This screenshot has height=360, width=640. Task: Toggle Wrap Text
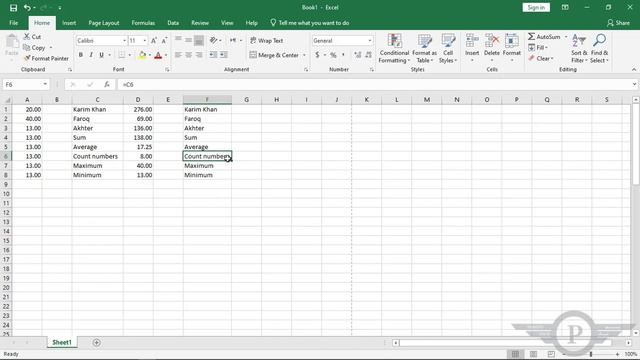[x=267, y=40]
